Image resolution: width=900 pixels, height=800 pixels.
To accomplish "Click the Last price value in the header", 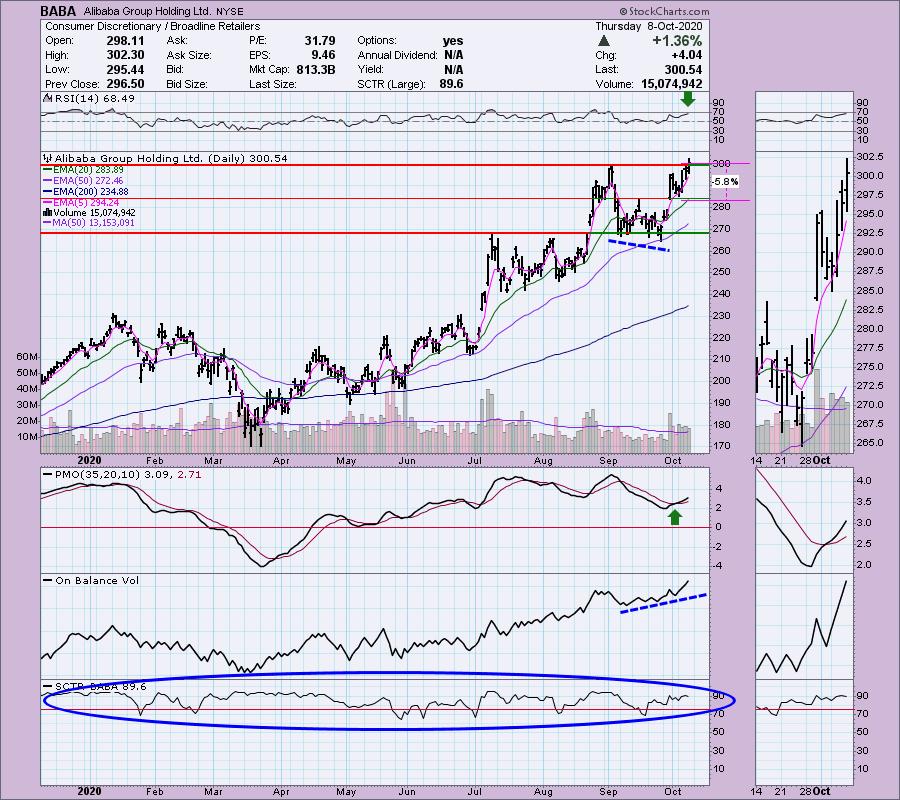I will (683, 69).
